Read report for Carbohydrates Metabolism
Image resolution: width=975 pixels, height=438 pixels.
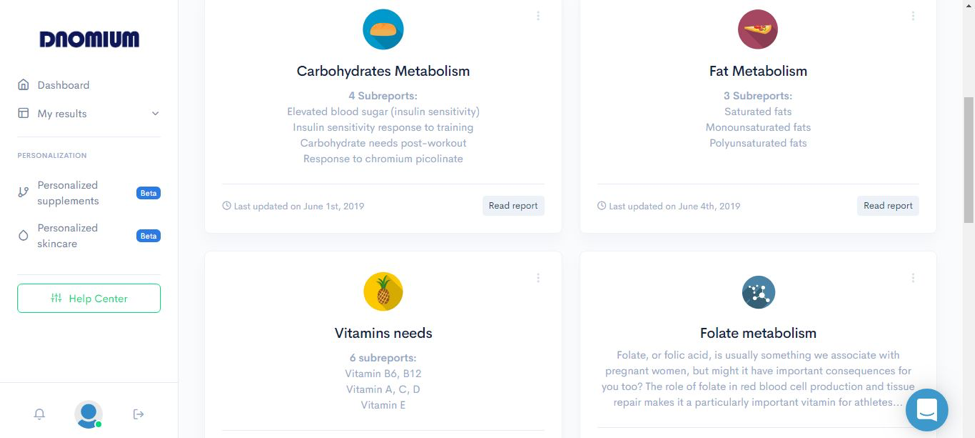[x=513, y=206]
